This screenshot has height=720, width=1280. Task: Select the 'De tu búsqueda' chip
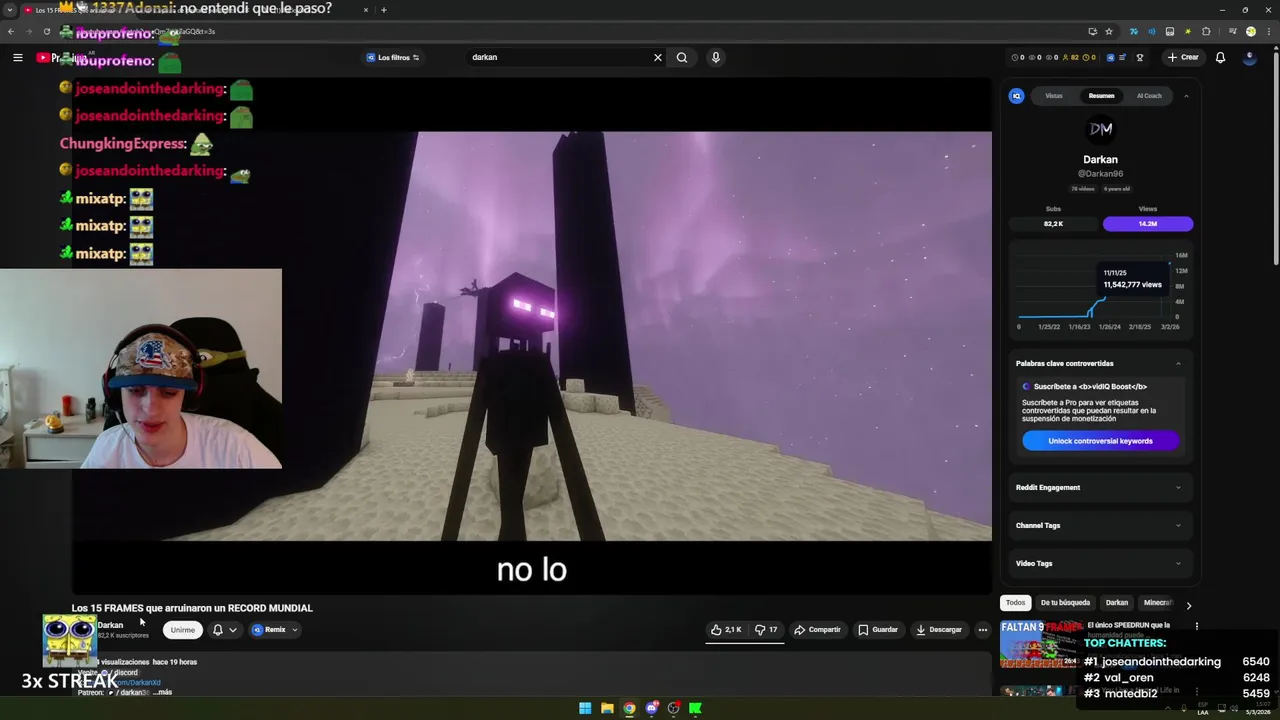click(x=1065, y=603)
